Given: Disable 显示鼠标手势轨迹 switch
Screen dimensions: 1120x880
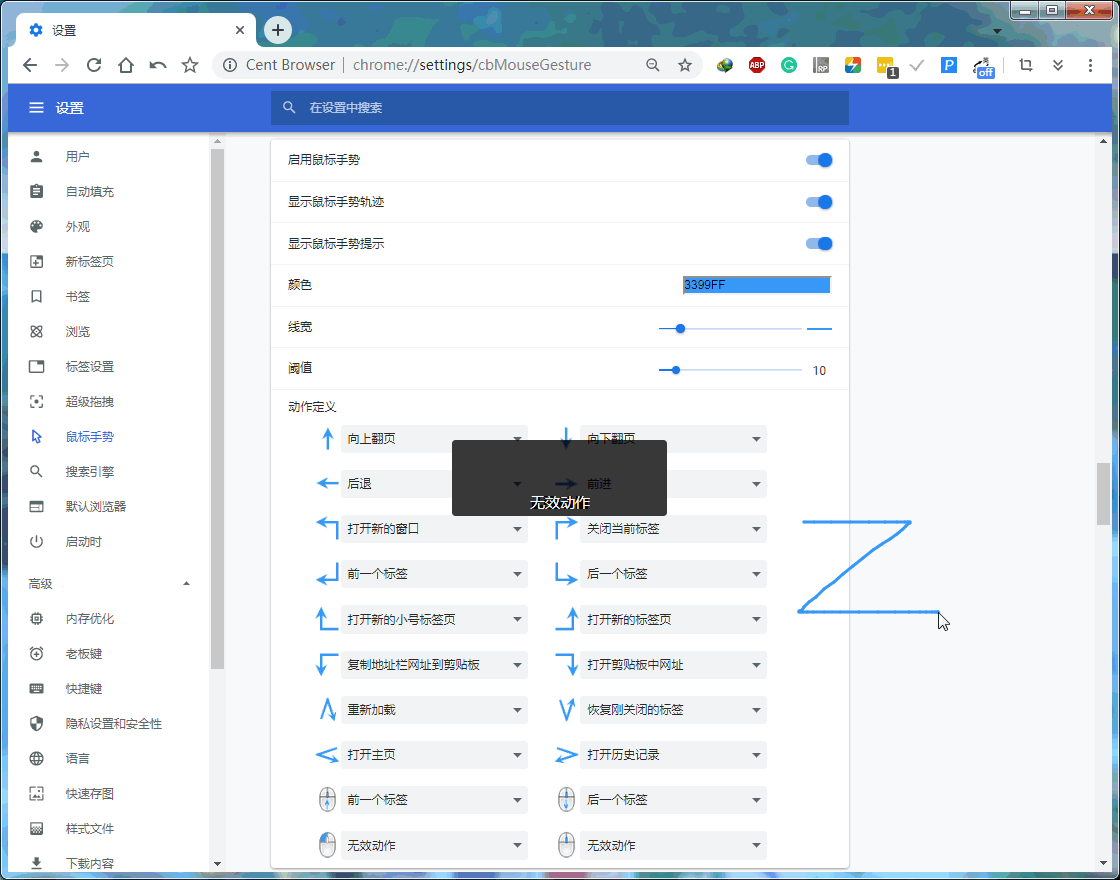Looking at the screenshot, I should pyautogui.click(x=818, y=202).
